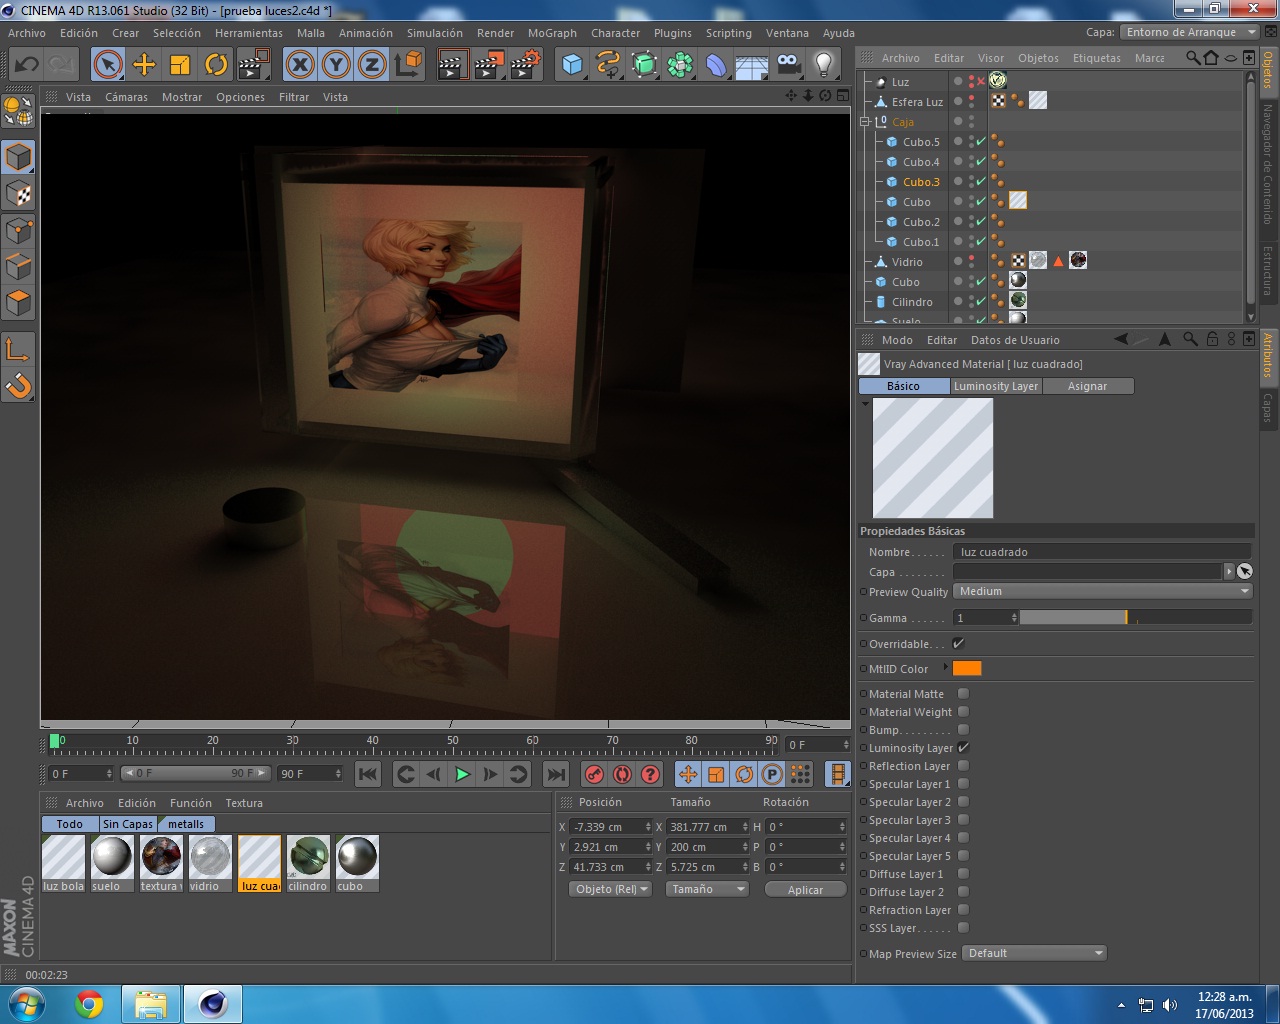Viewport: 1280px width, 1024px height.
Task: Enable the Material Matte checkbox
Action: coord(963,694)
